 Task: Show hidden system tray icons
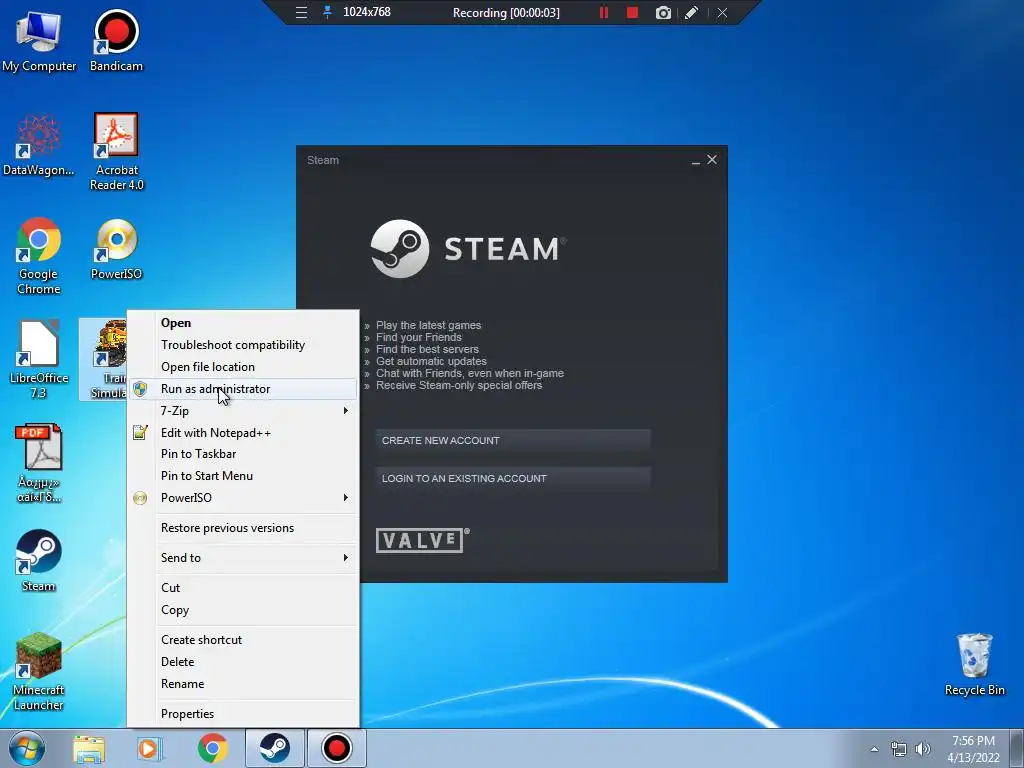tap(874, 749)
